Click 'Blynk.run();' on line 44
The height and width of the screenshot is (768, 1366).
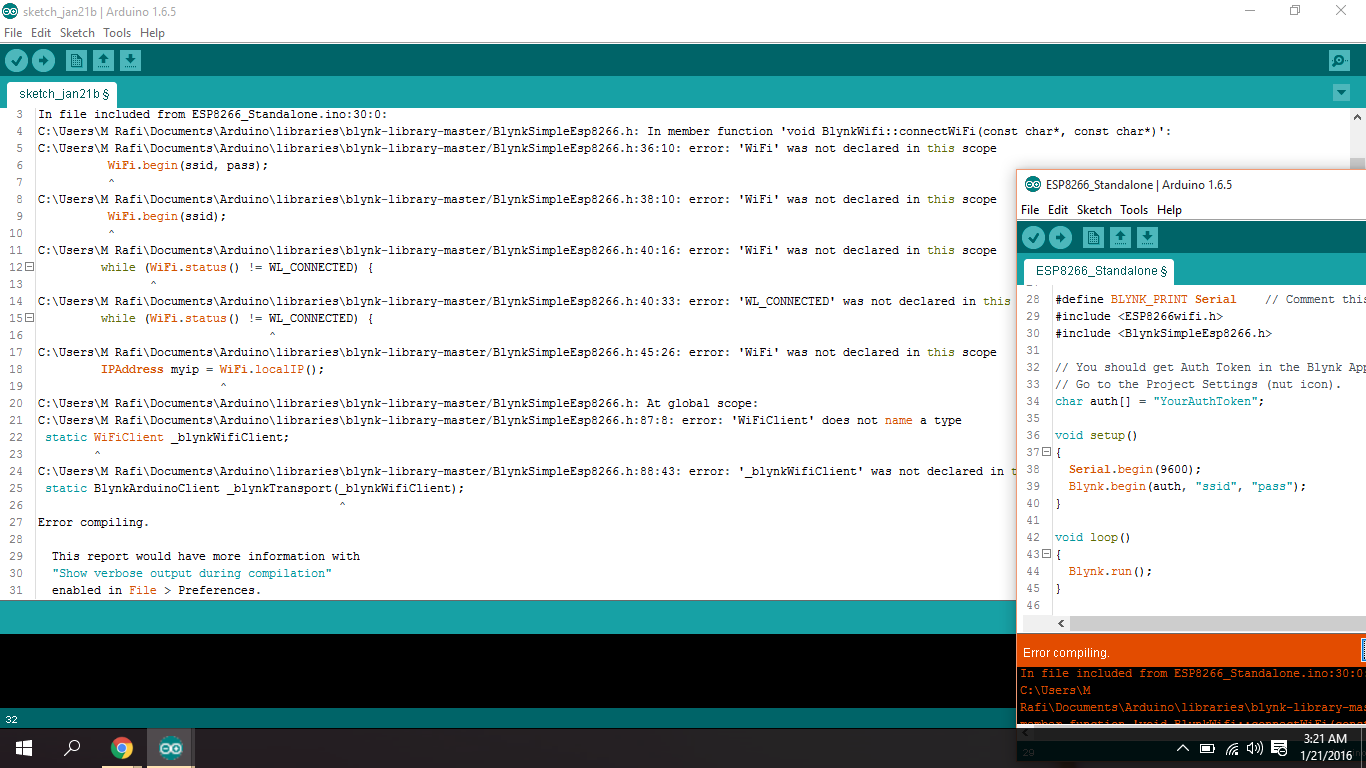[1110, 571]
